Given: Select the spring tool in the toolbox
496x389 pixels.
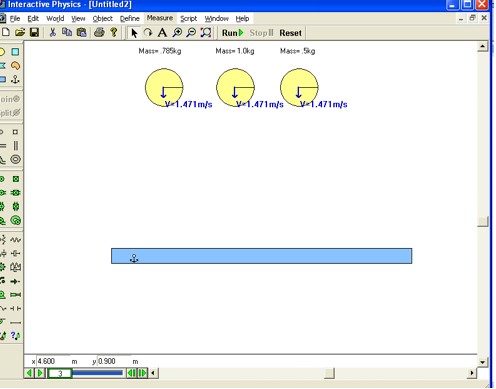Looking at the screenshot, I should [16, 240].
